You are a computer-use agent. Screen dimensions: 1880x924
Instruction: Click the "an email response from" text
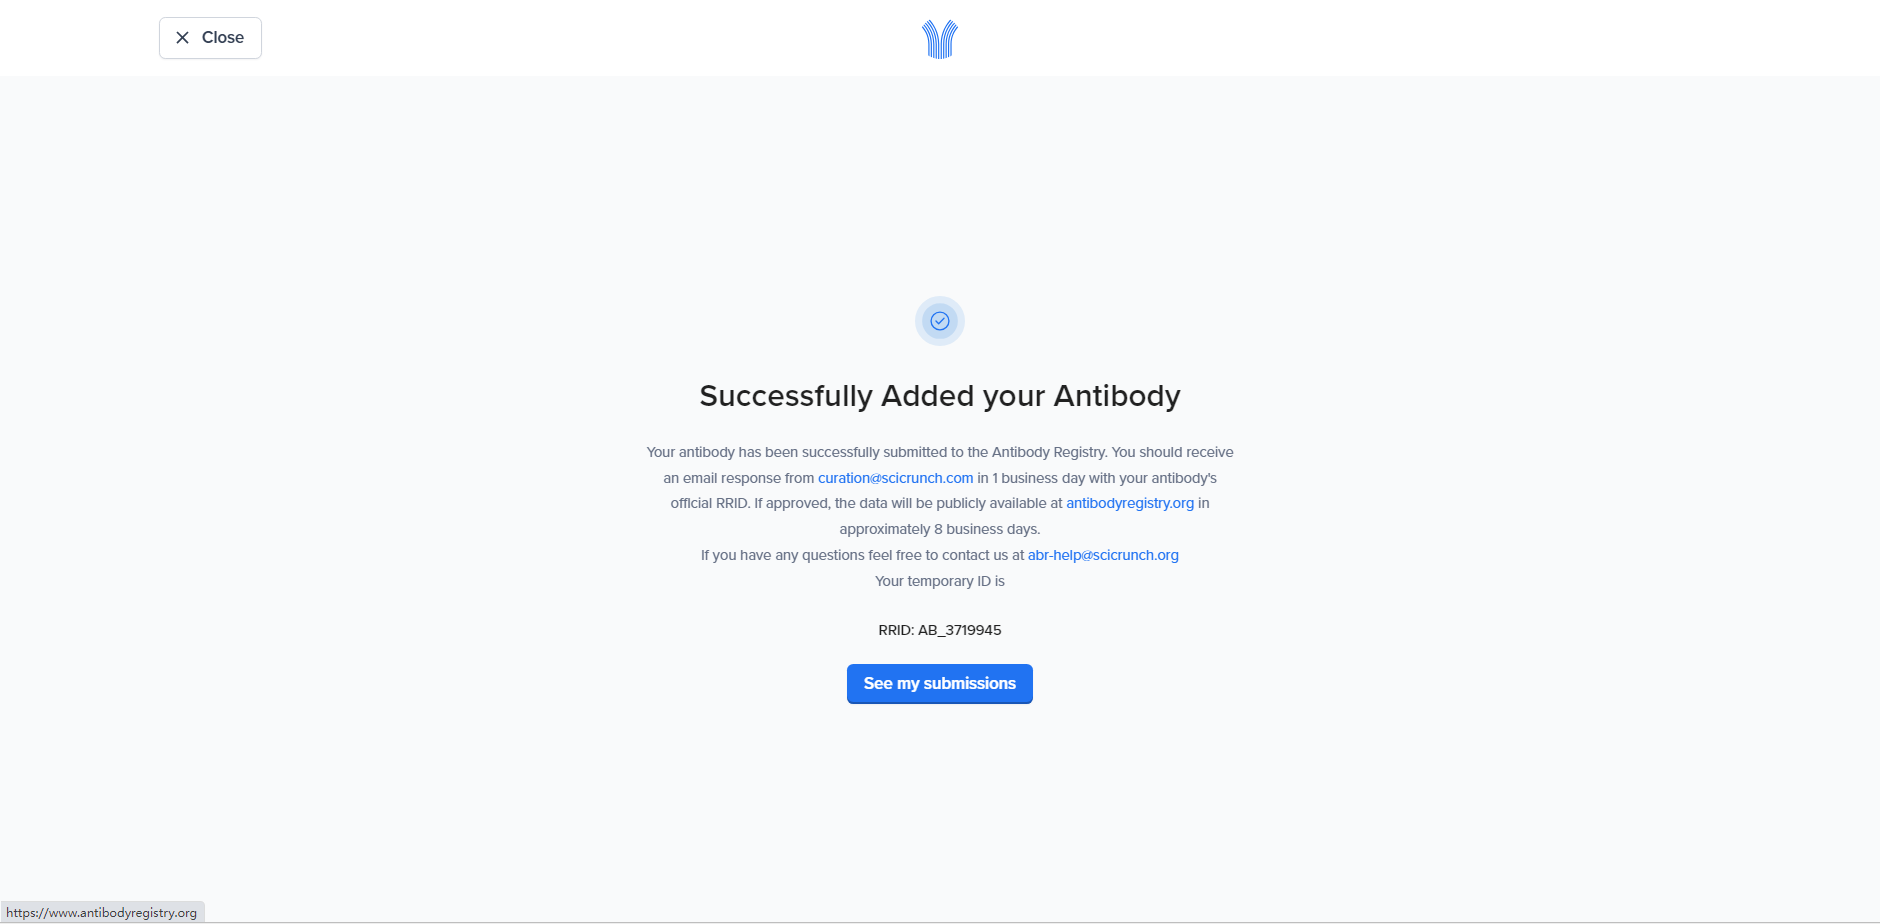739,478
